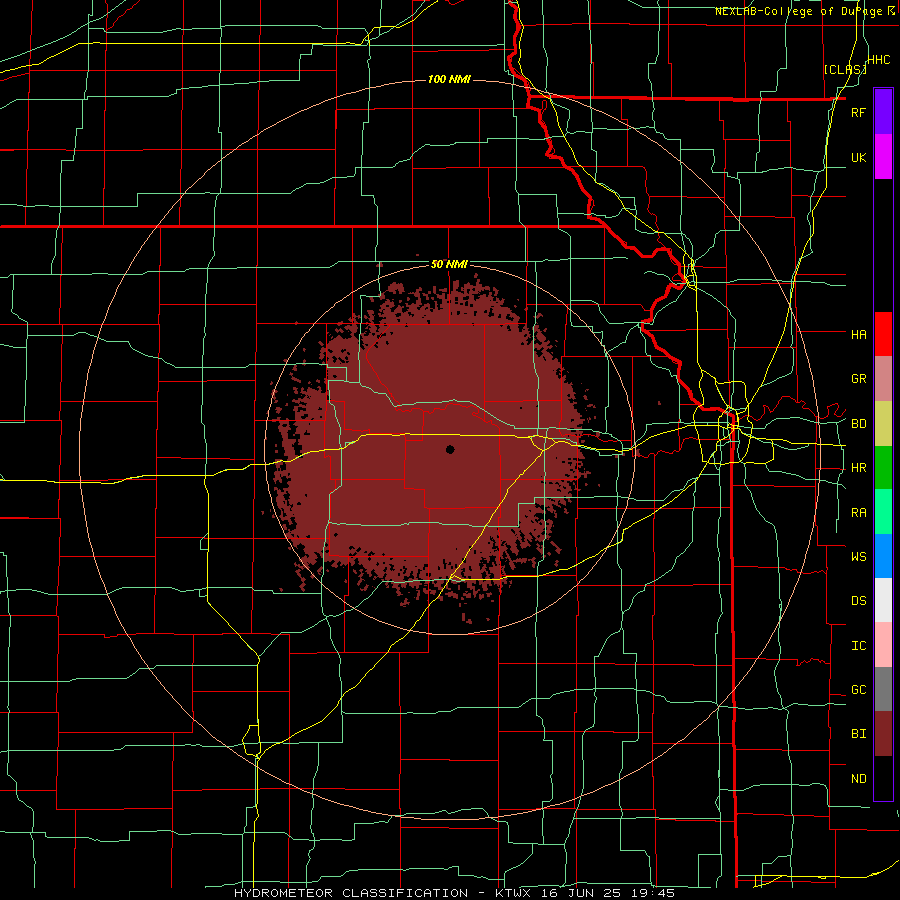
Task: Pick the blue WS legend swatch
Action: [x=883, y=556]
